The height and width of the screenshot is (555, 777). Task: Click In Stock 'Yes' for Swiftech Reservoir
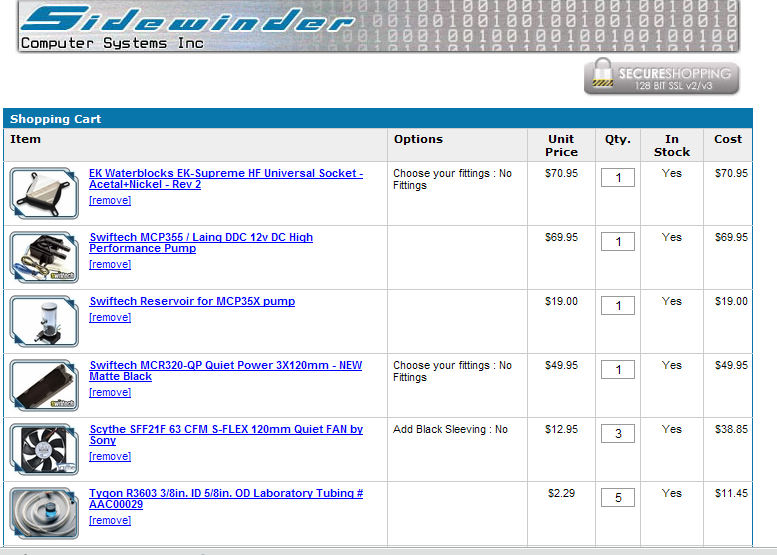672,301
